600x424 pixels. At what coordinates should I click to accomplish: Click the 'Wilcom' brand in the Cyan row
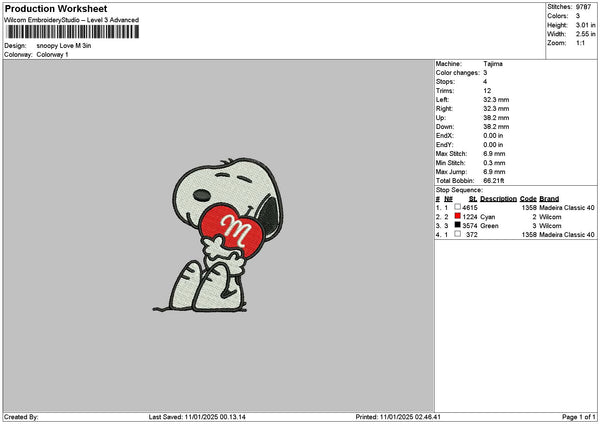(550, 217)
